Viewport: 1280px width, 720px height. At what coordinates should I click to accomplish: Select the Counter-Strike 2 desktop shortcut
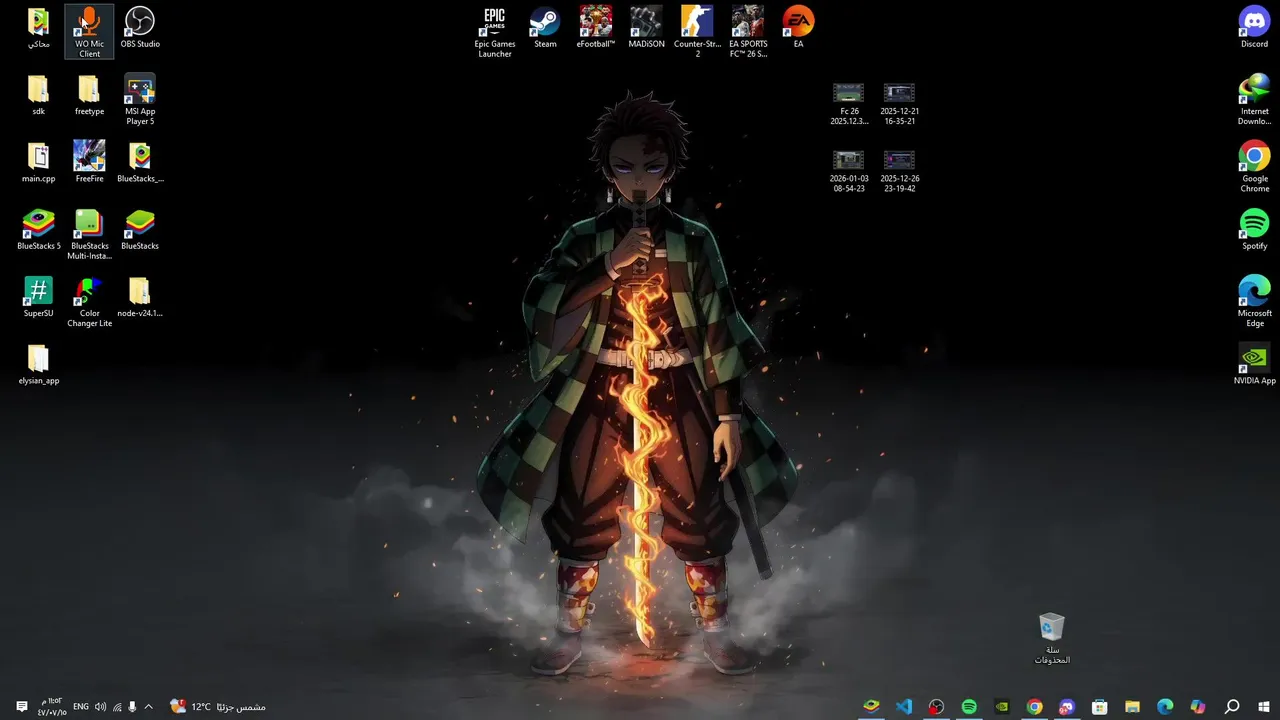tap(697, 32)
